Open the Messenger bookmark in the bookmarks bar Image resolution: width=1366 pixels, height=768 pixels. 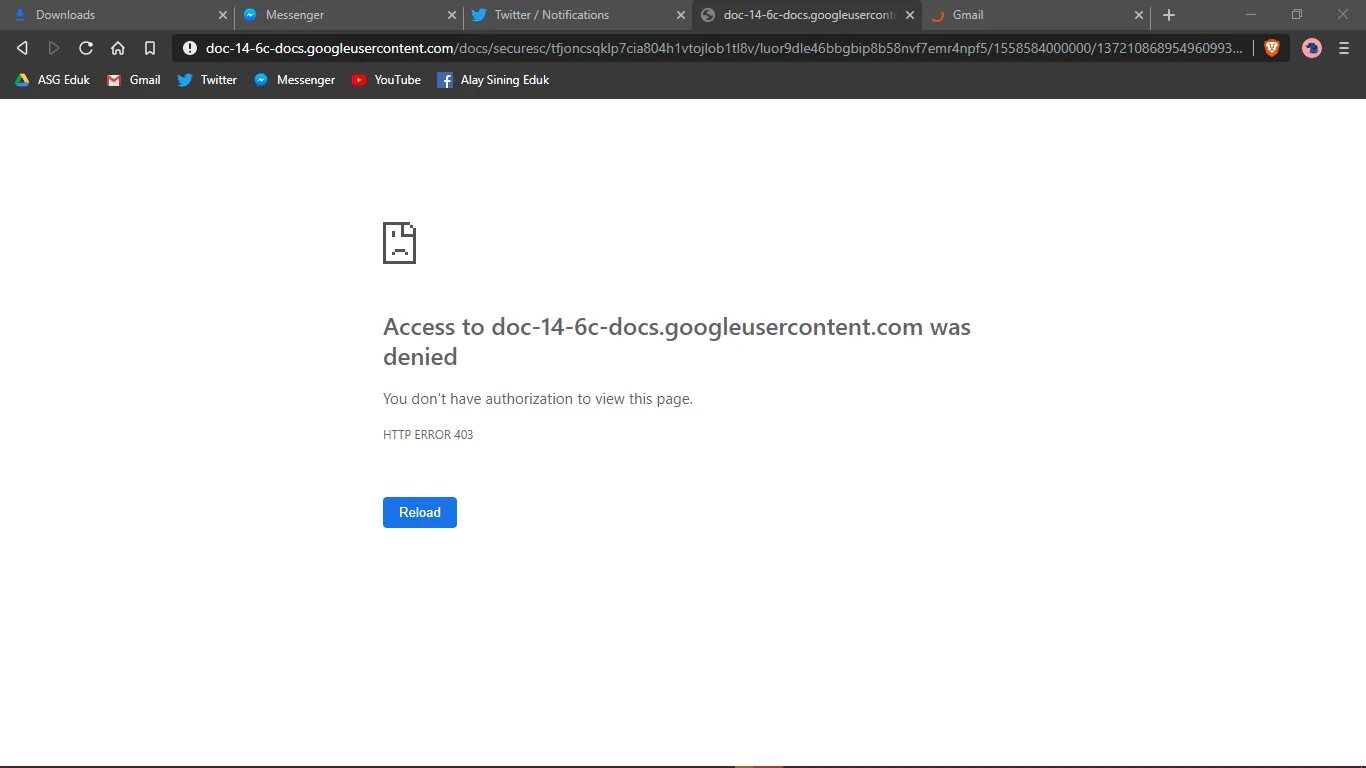click(x=294, y=80)
